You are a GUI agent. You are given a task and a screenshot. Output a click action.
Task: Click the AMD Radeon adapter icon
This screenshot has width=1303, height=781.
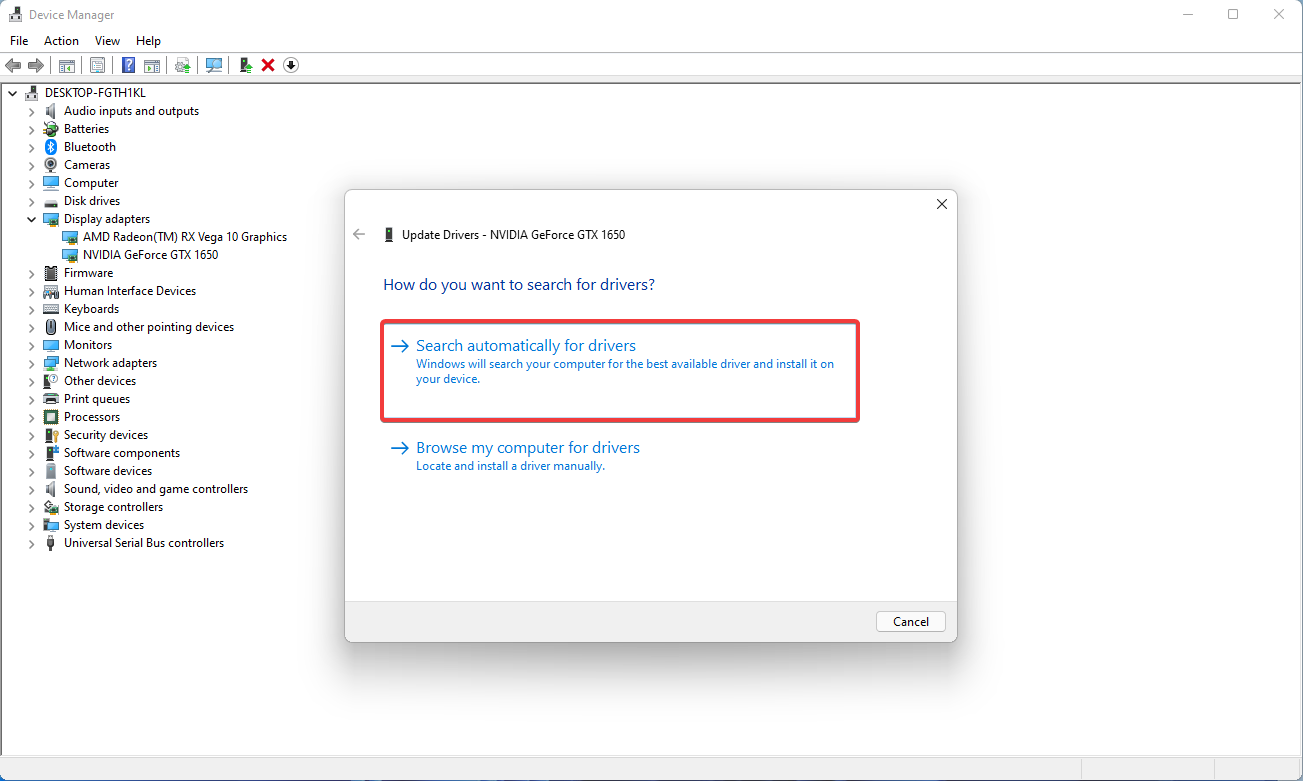pos(70,237)
